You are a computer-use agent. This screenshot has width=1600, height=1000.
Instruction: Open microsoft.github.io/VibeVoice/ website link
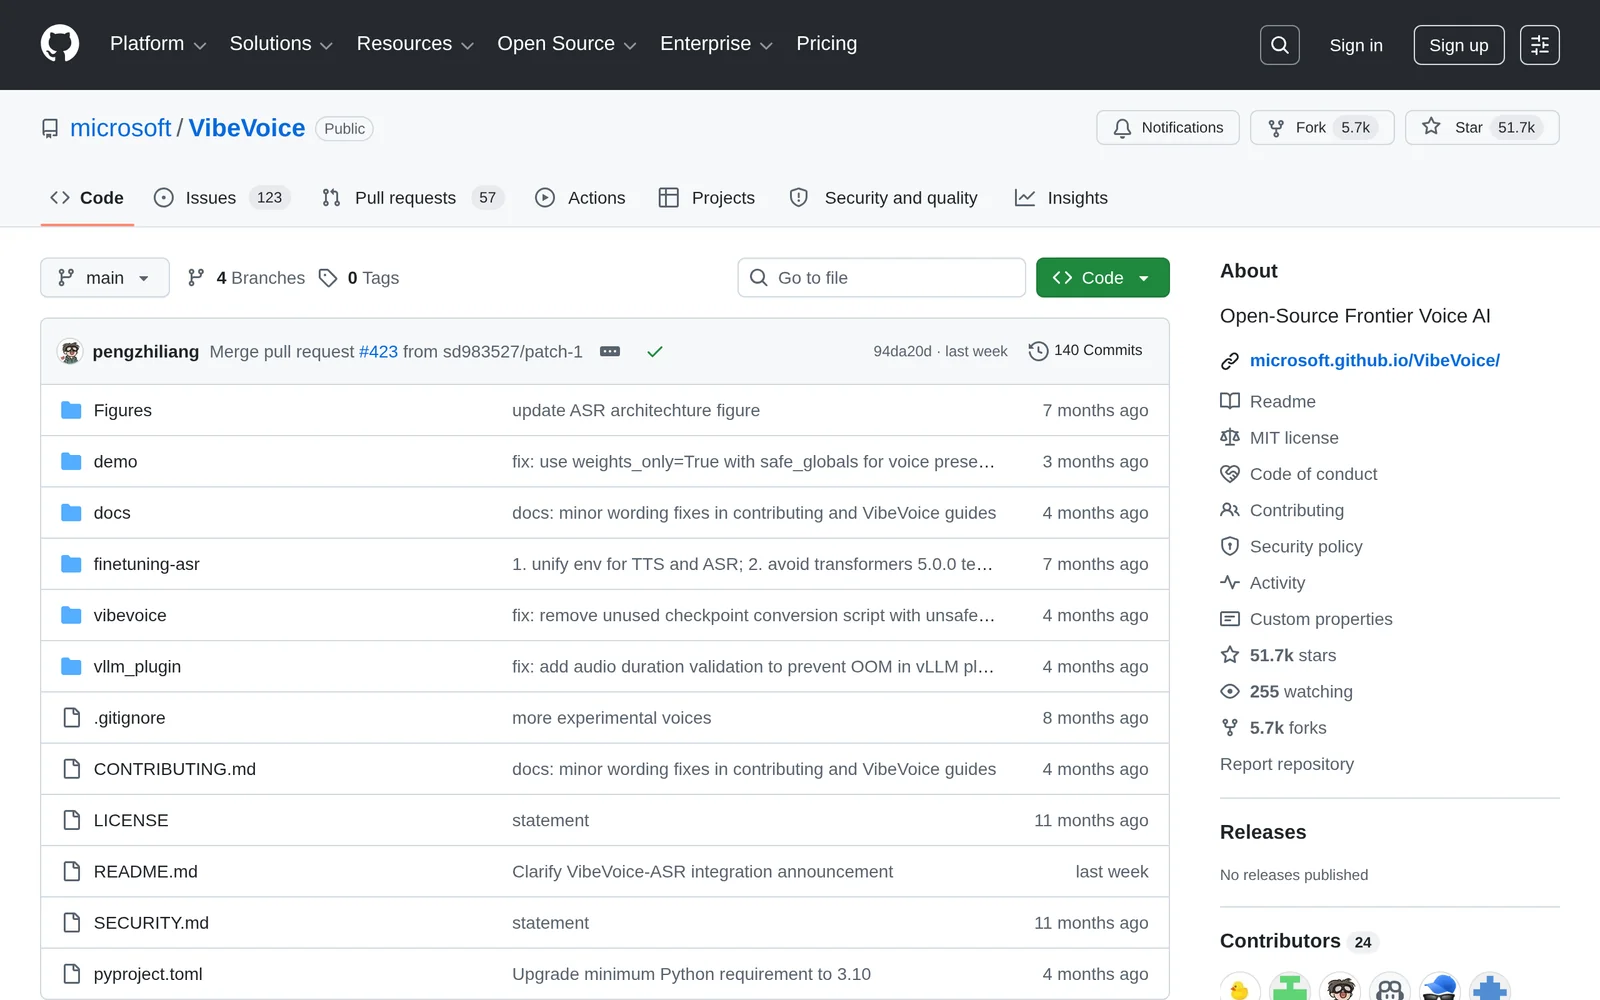1374,361
